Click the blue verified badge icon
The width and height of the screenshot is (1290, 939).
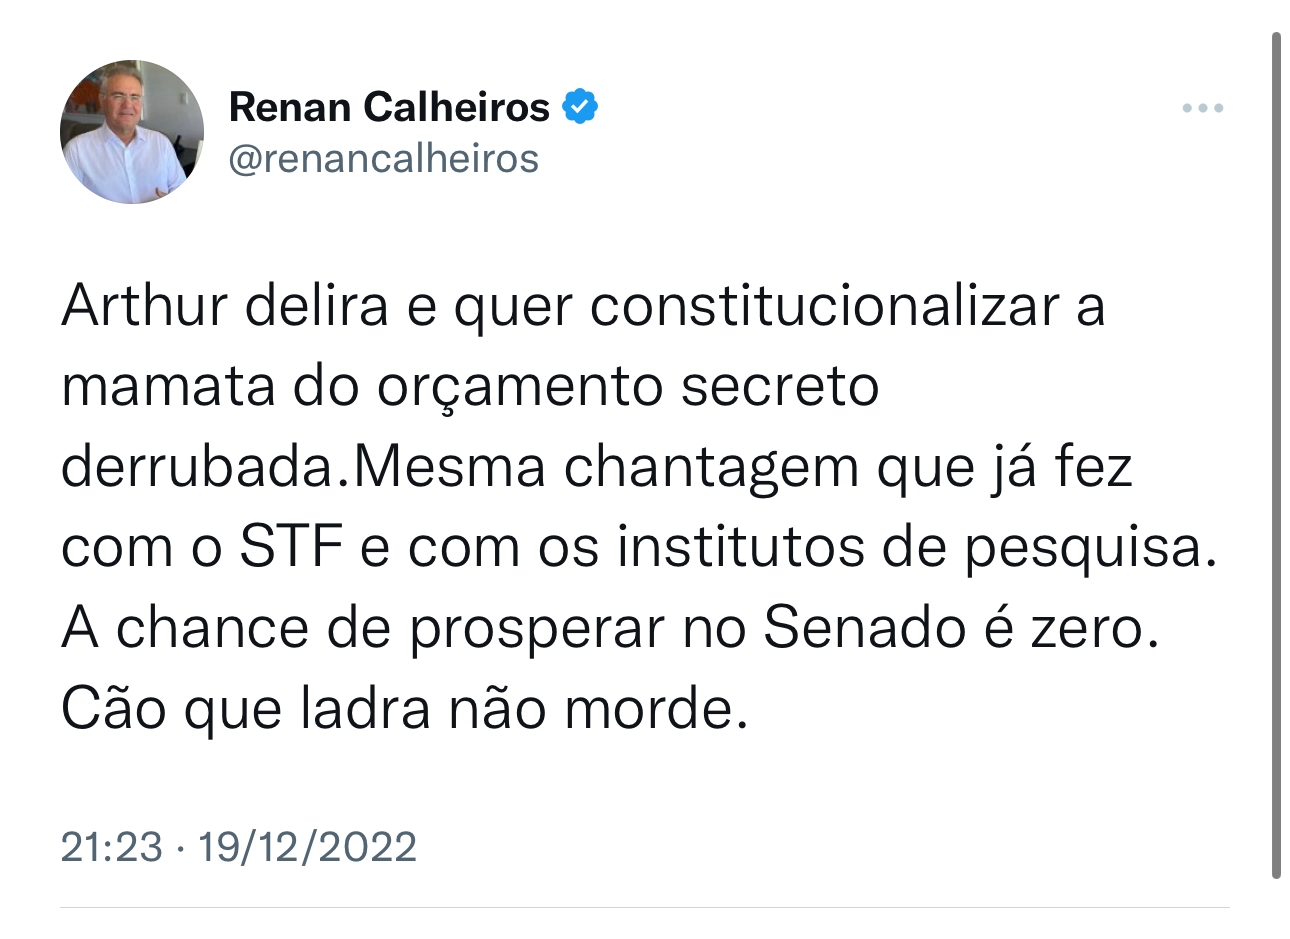(x=580, y=106)
